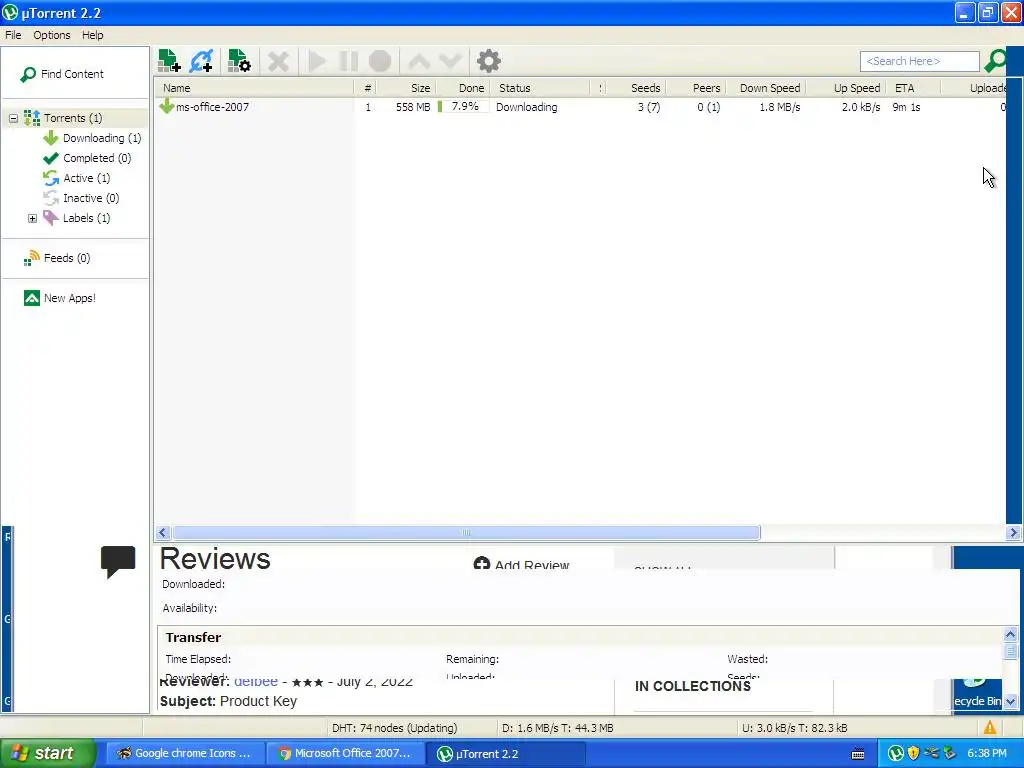The image size is (1024, 768).
Task: Click the green search magnifier icon
Action: pos(995,61)
